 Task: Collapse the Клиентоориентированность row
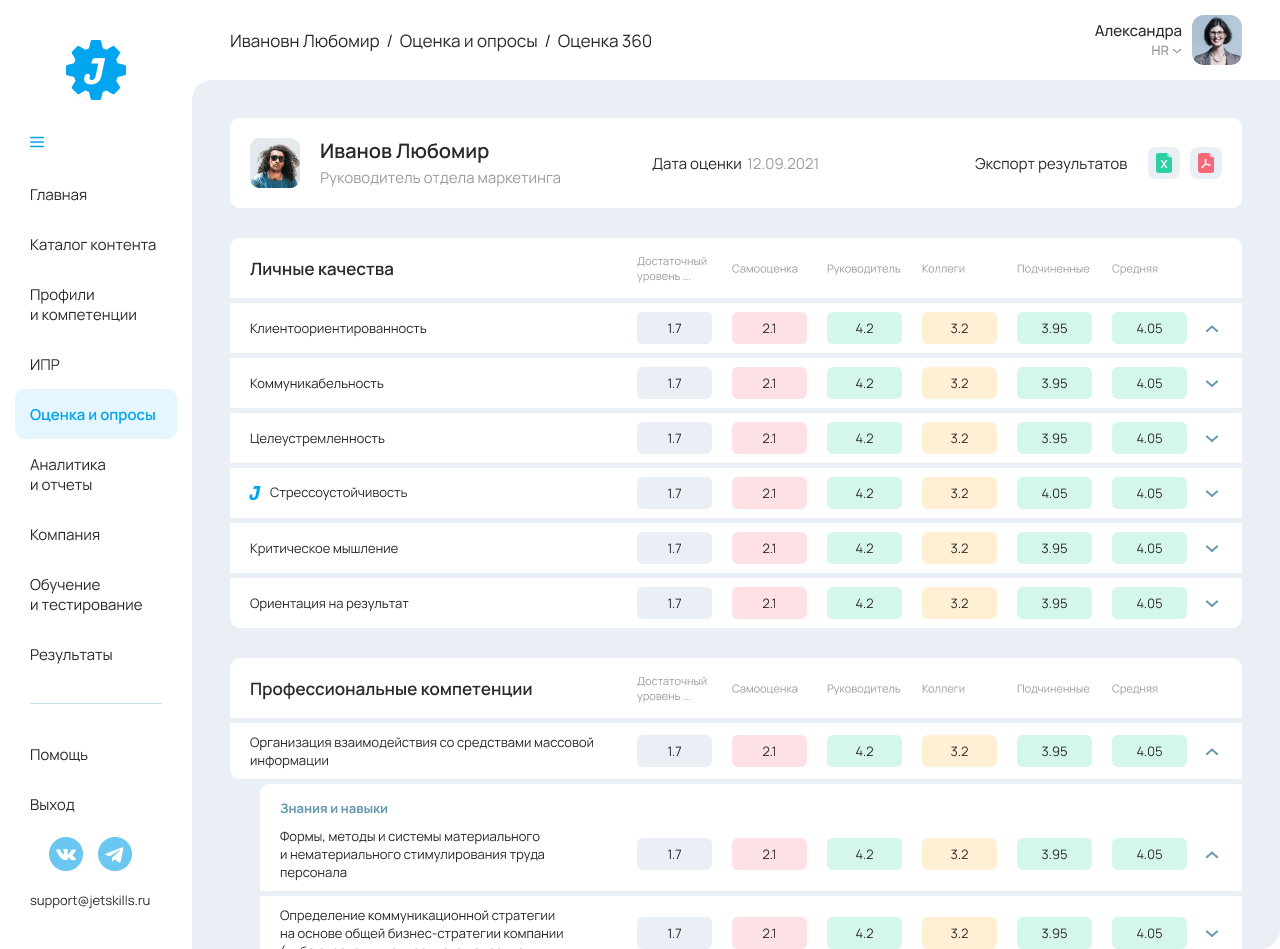(1212, 328)
